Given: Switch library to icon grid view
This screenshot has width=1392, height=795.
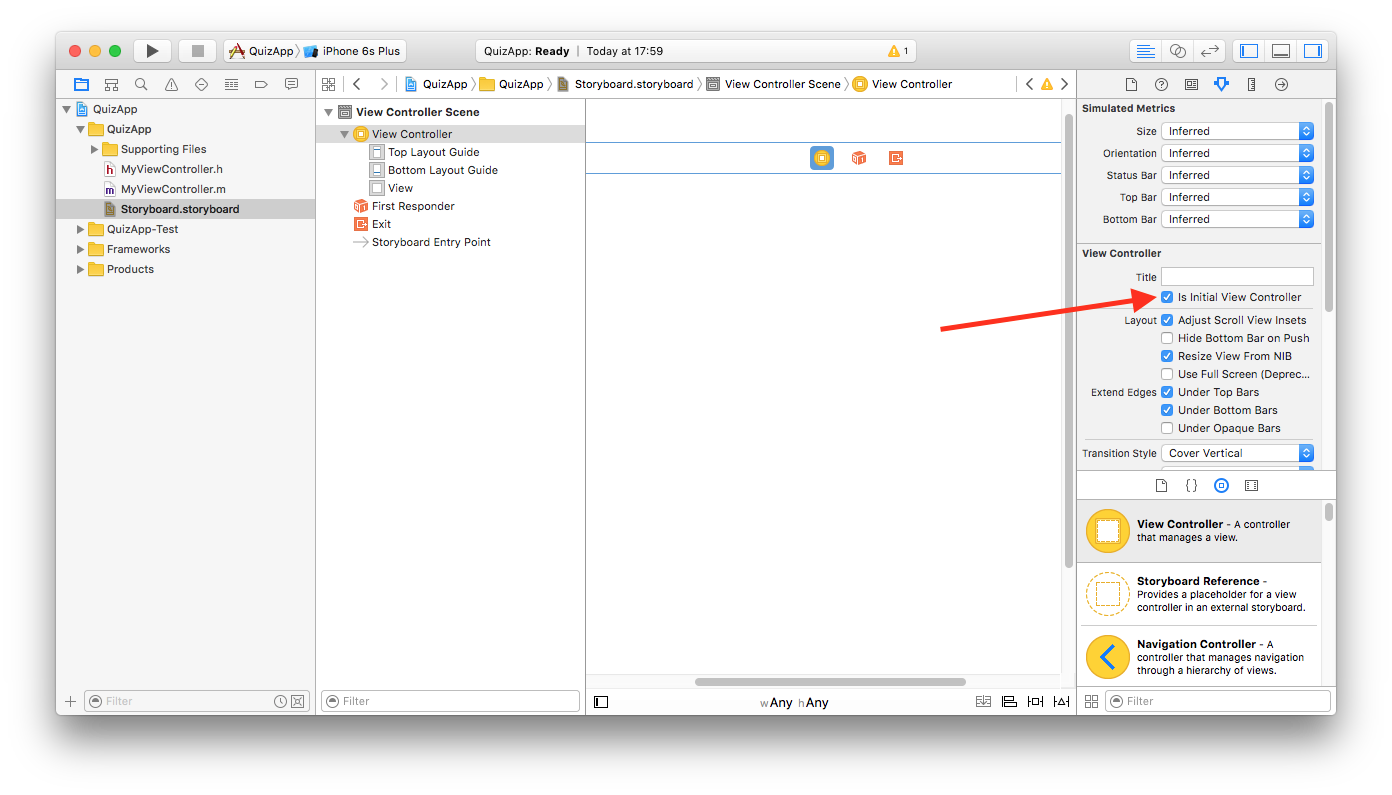Looking at the screenshot, I should tap(1091, 701).
